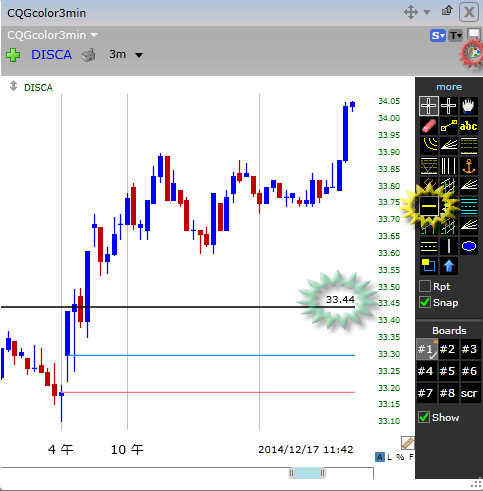This screenshot has height=491, width=483.
Task: Click the blue up arrow tool
Action: pos(449,266)
